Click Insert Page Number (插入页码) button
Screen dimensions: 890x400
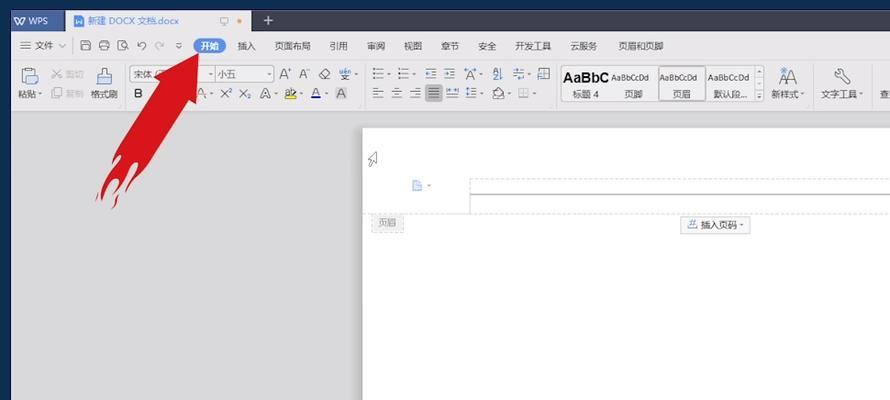(x=715, y=225)
